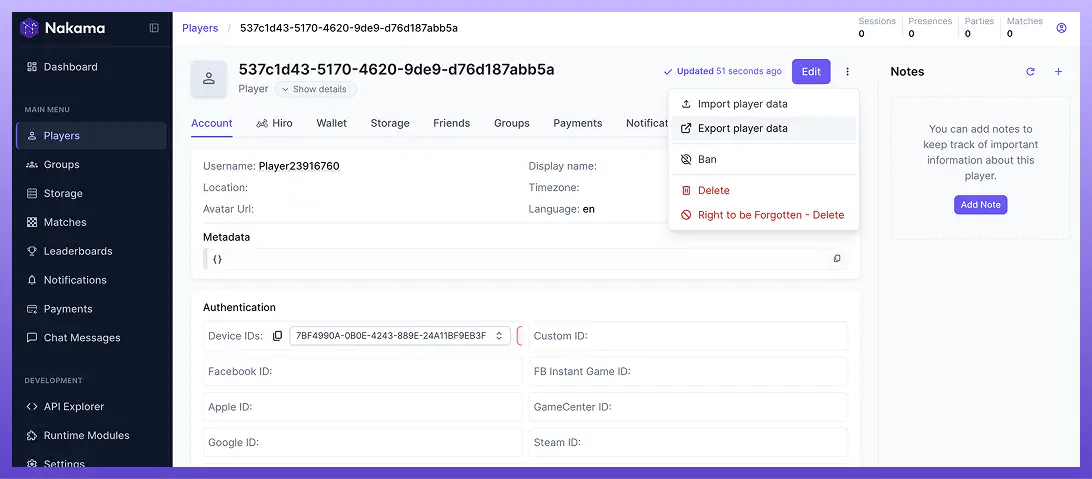Screen dimensions: 1092x479
Task: Open Runtime Modules in sidebar
Action: click(91, 435)
